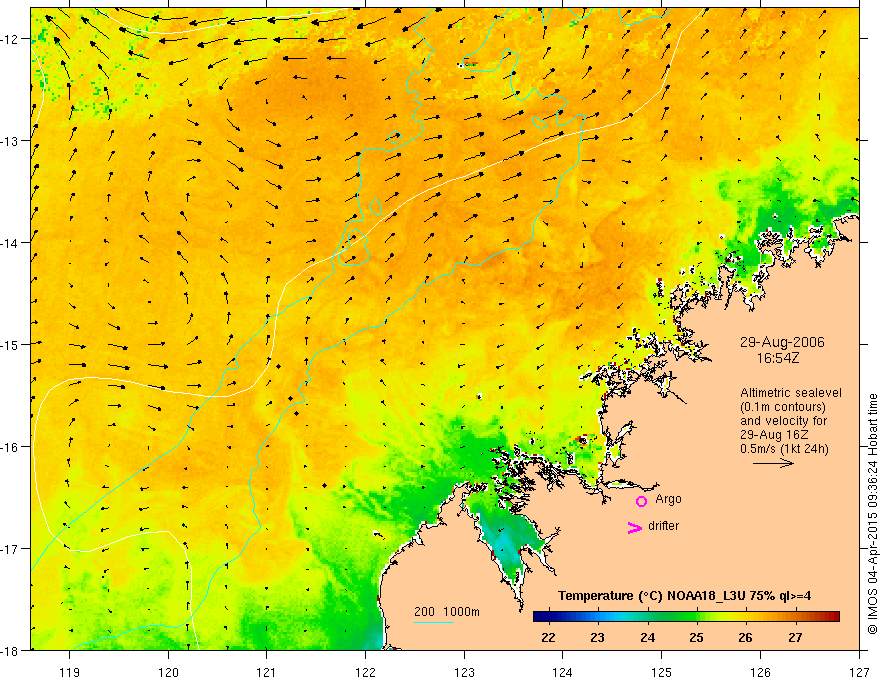Screen dimensions: 880x680
Task: Click the temperature color bar
Action: 686,617
